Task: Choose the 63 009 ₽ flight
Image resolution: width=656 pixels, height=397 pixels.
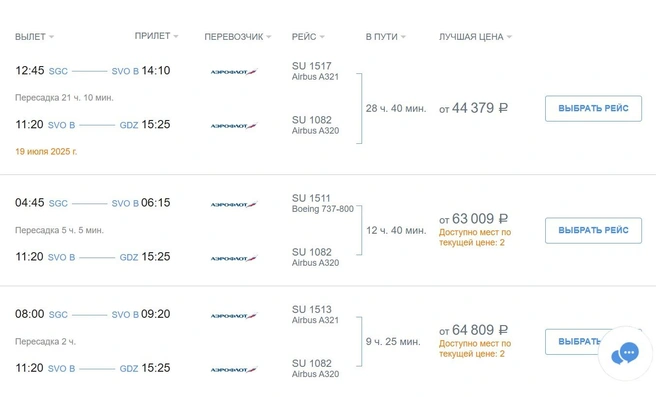Action: pyautogui.click(x=593, y=230)
